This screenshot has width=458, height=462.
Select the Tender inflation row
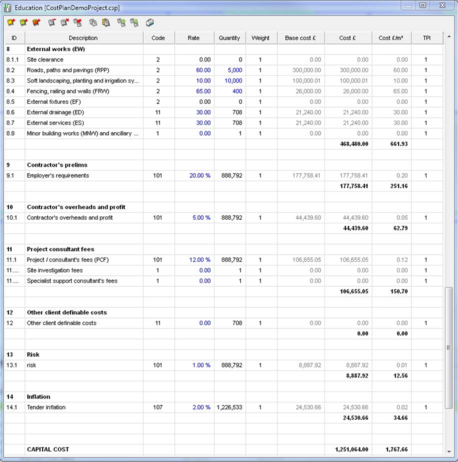point(223,407)
